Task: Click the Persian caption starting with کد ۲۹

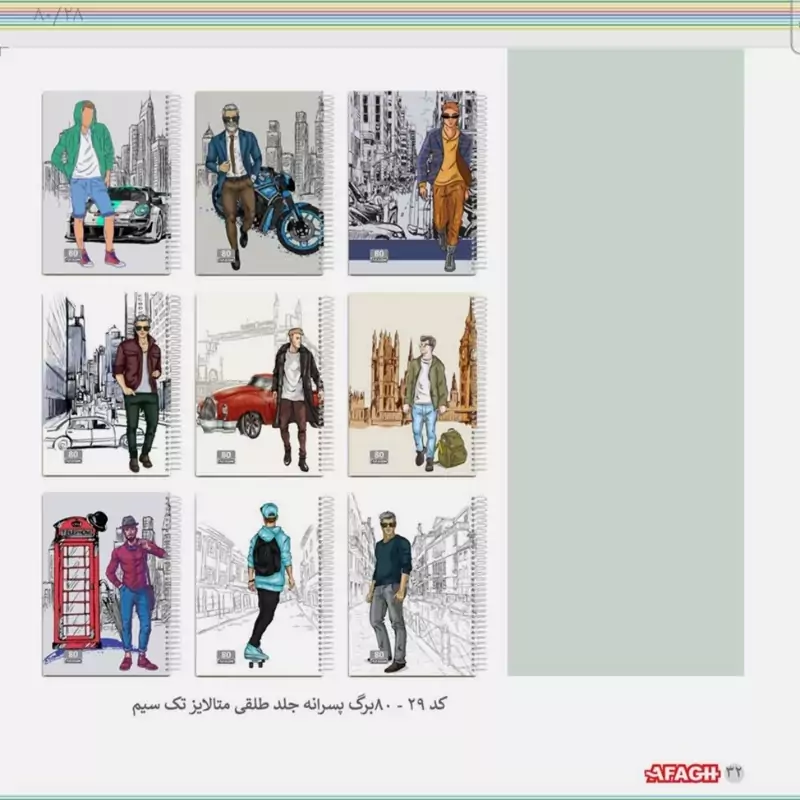Action: 289,705
